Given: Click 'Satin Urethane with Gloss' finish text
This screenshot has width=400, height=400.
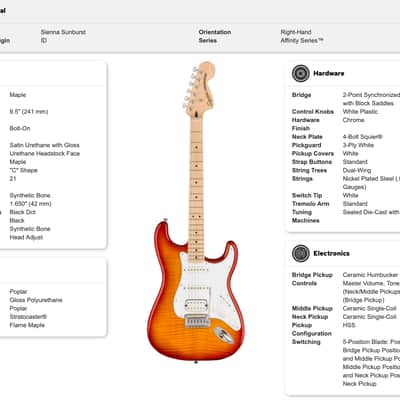Looking at the screenshot, I should tap(44, 145).
